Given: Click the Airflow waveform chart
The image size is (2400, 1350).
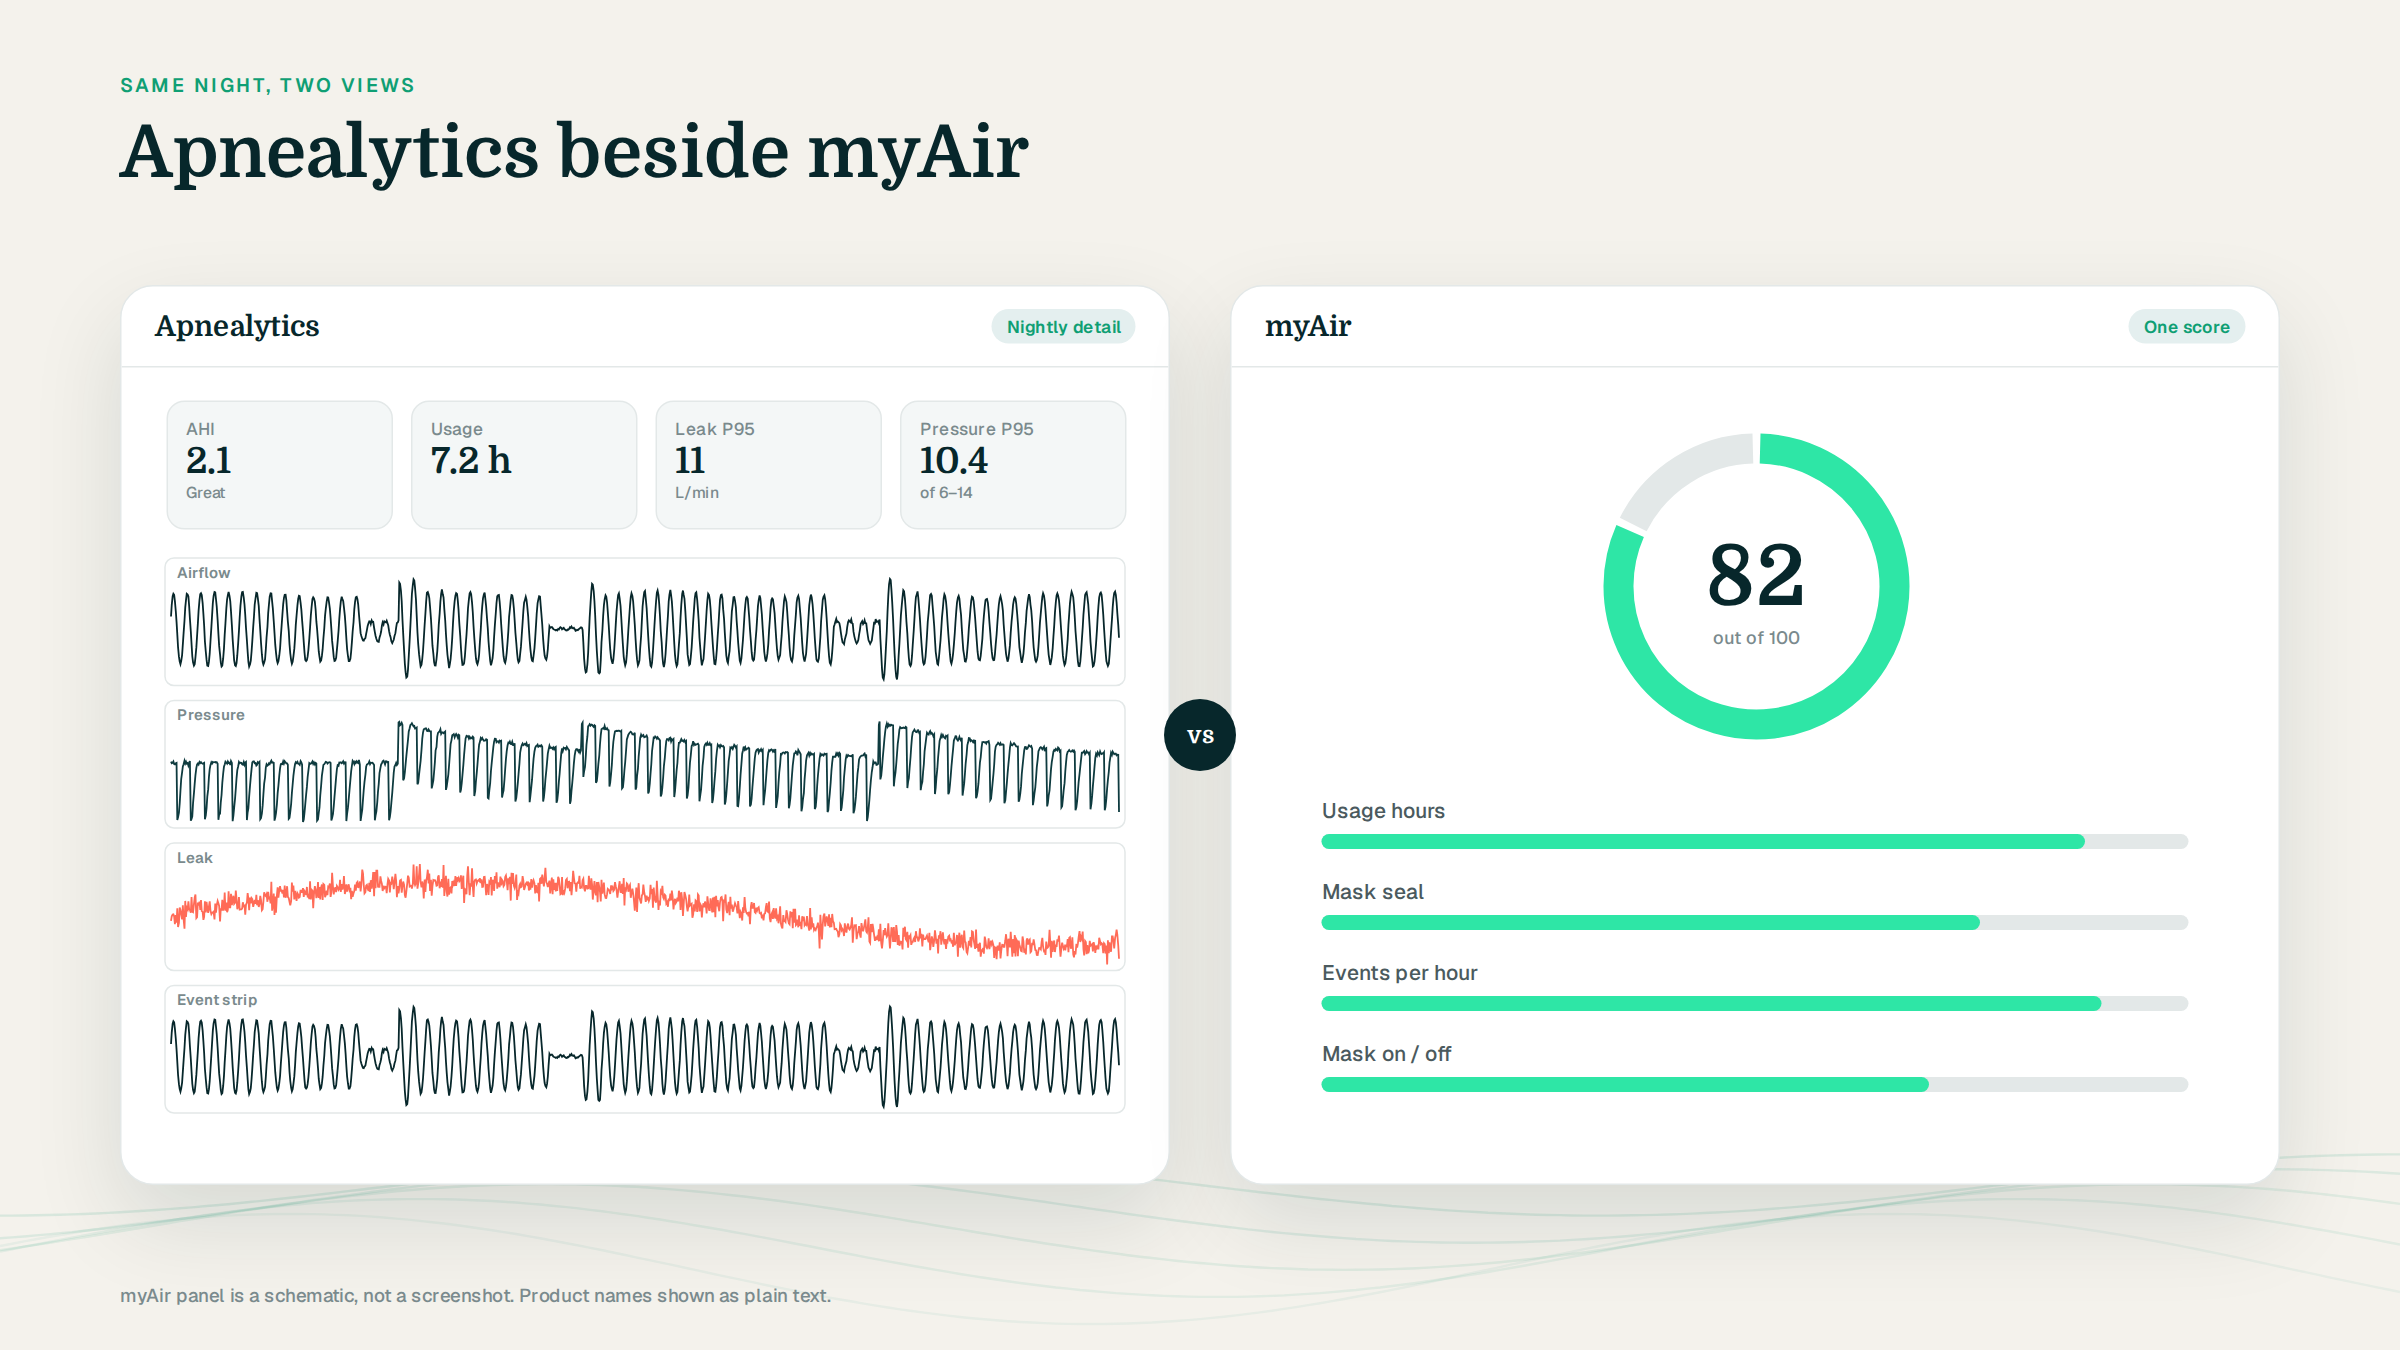Looking at the screenshot, I should (x=645, y=622).
